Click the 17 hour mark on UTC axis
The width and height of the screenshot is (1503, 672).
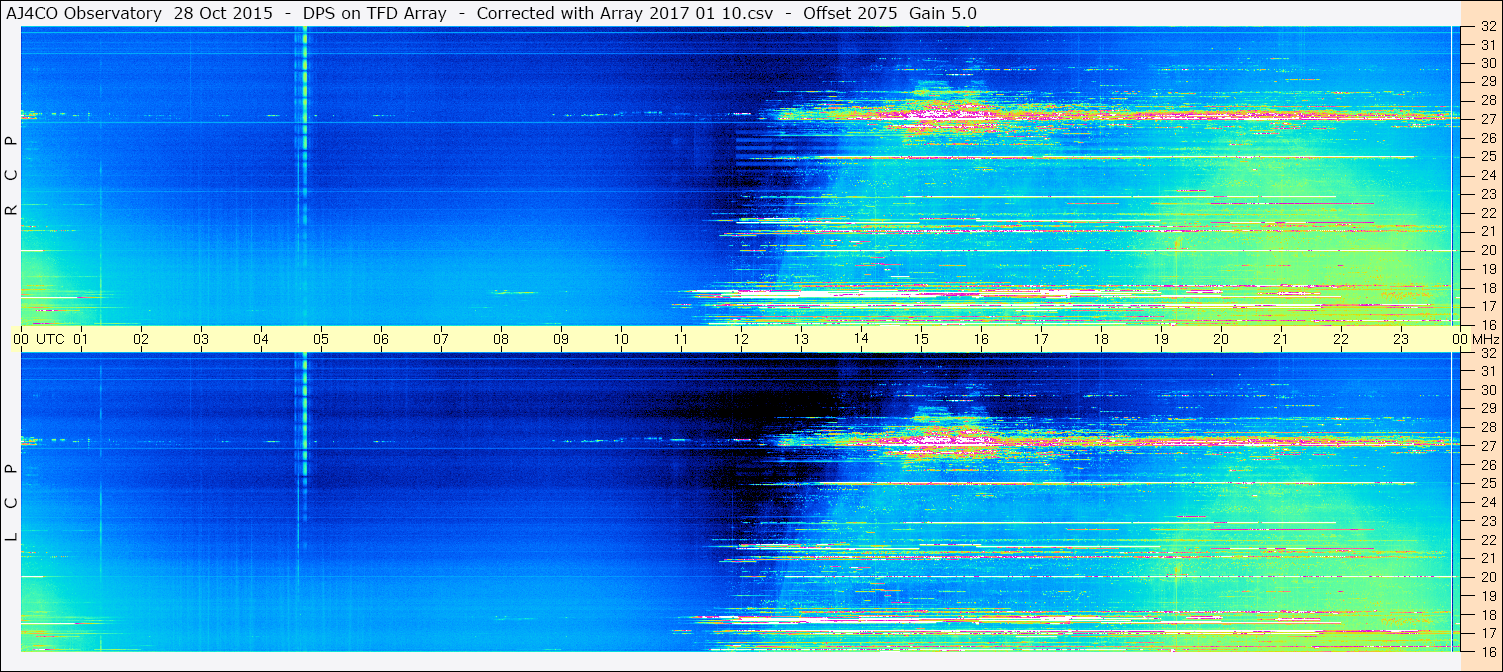pos(1041,339)
